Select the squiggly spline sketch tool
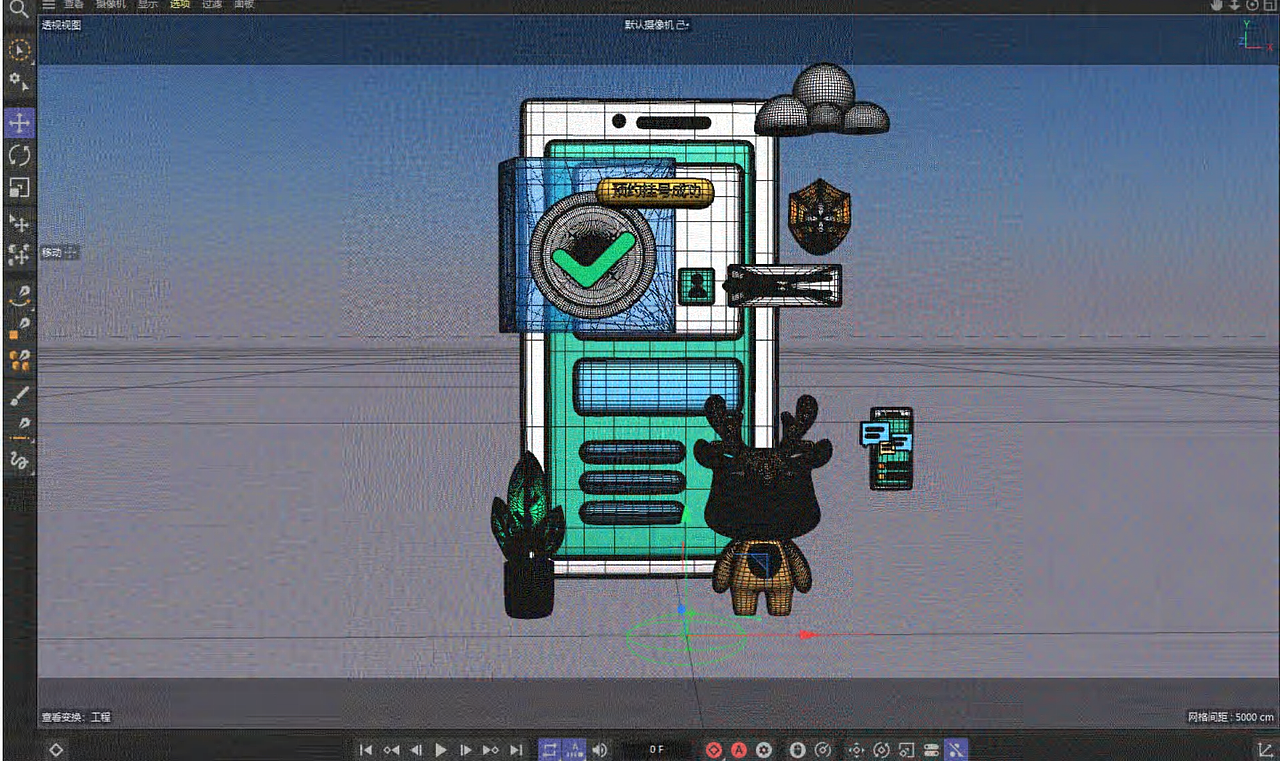The height and width of the screenshot is (761, 1280). tap(19, 460)
